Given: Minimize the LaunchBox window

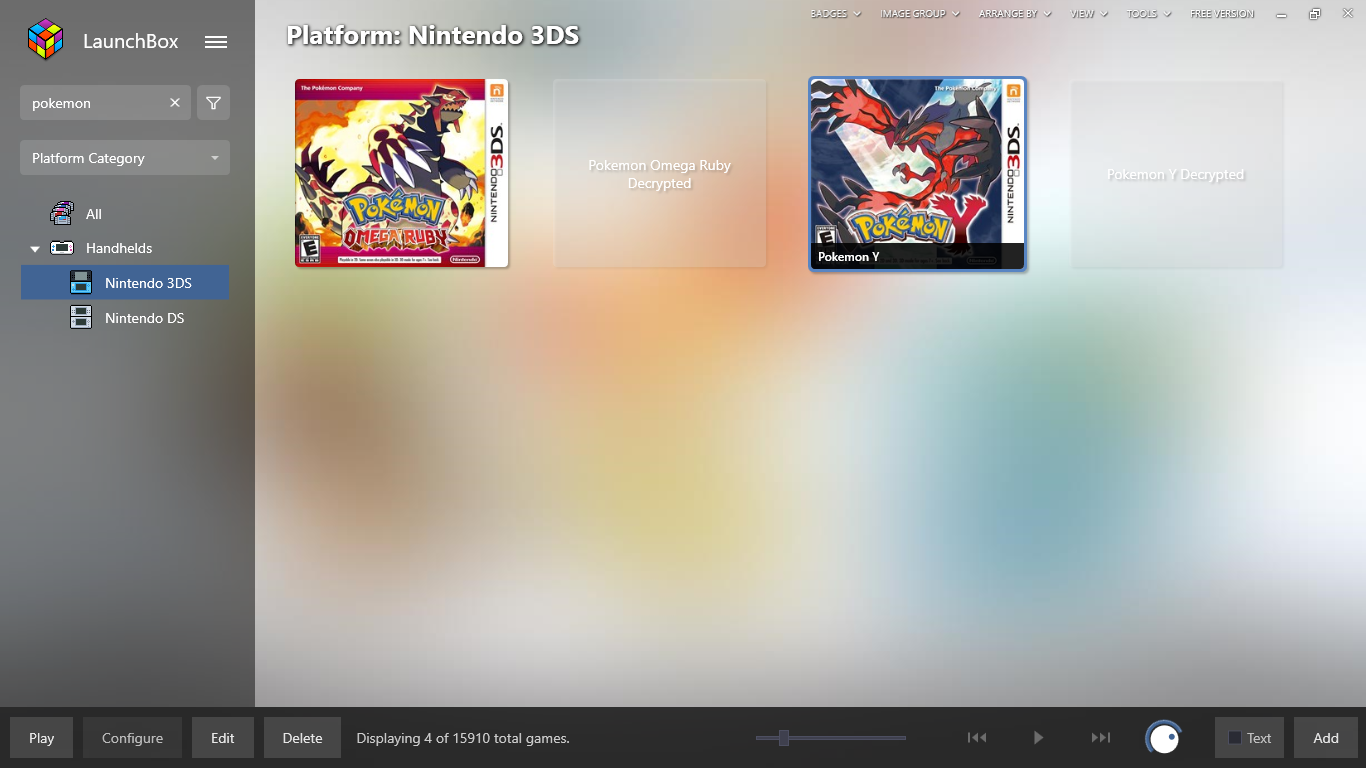Looking at the screenshot, I should (1281, 14).
